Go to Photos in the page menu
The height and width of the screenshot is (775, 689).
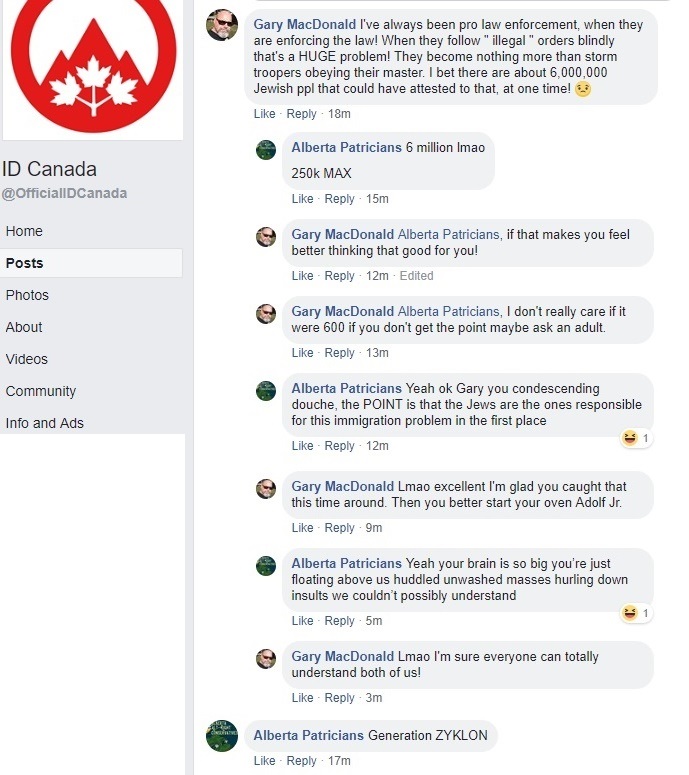27,295
